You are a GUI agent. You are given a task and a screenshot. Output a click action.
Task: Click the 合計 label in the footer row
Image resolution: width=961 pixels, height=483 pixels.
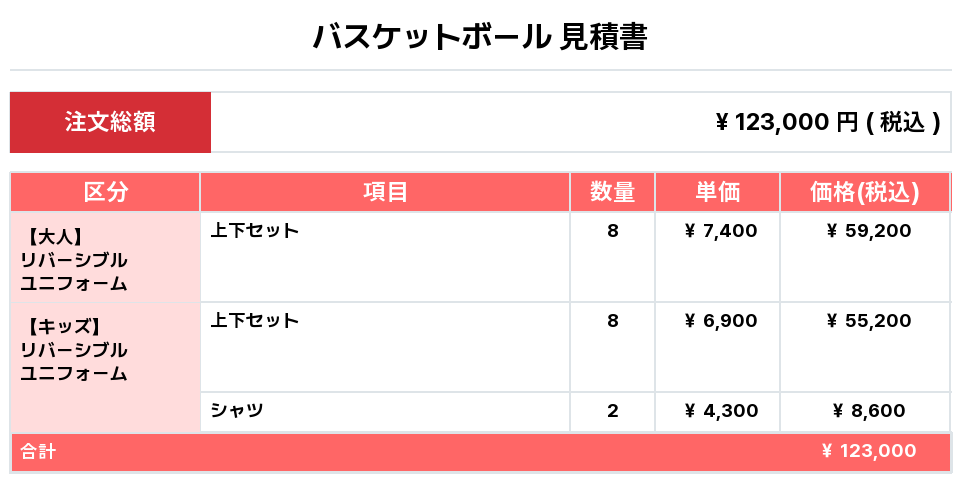pyautogui.click(x=39, y=452)
